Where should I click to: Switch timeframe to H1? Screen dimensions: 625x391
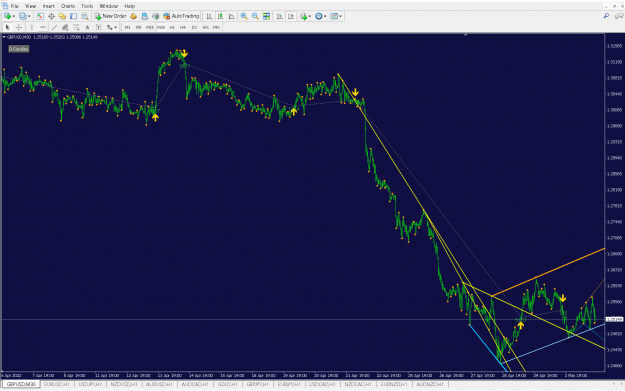[x=172, y=28]
